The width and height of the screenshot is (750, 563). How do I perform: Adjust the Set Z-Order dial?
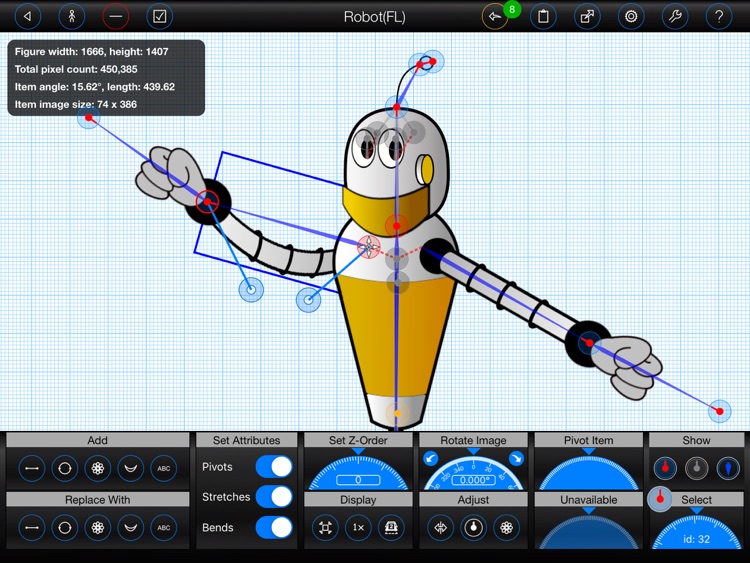[358, 473]
